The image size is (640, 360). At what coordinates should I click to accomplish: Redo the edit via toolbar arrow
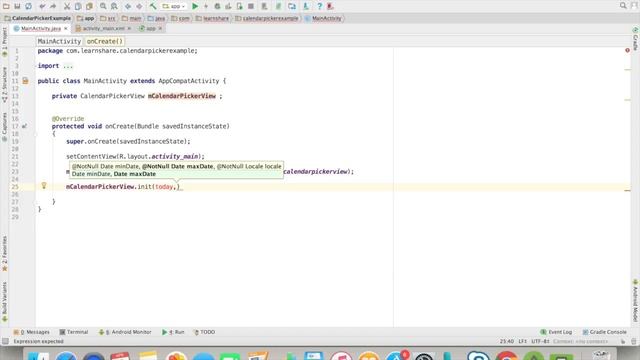53,6
